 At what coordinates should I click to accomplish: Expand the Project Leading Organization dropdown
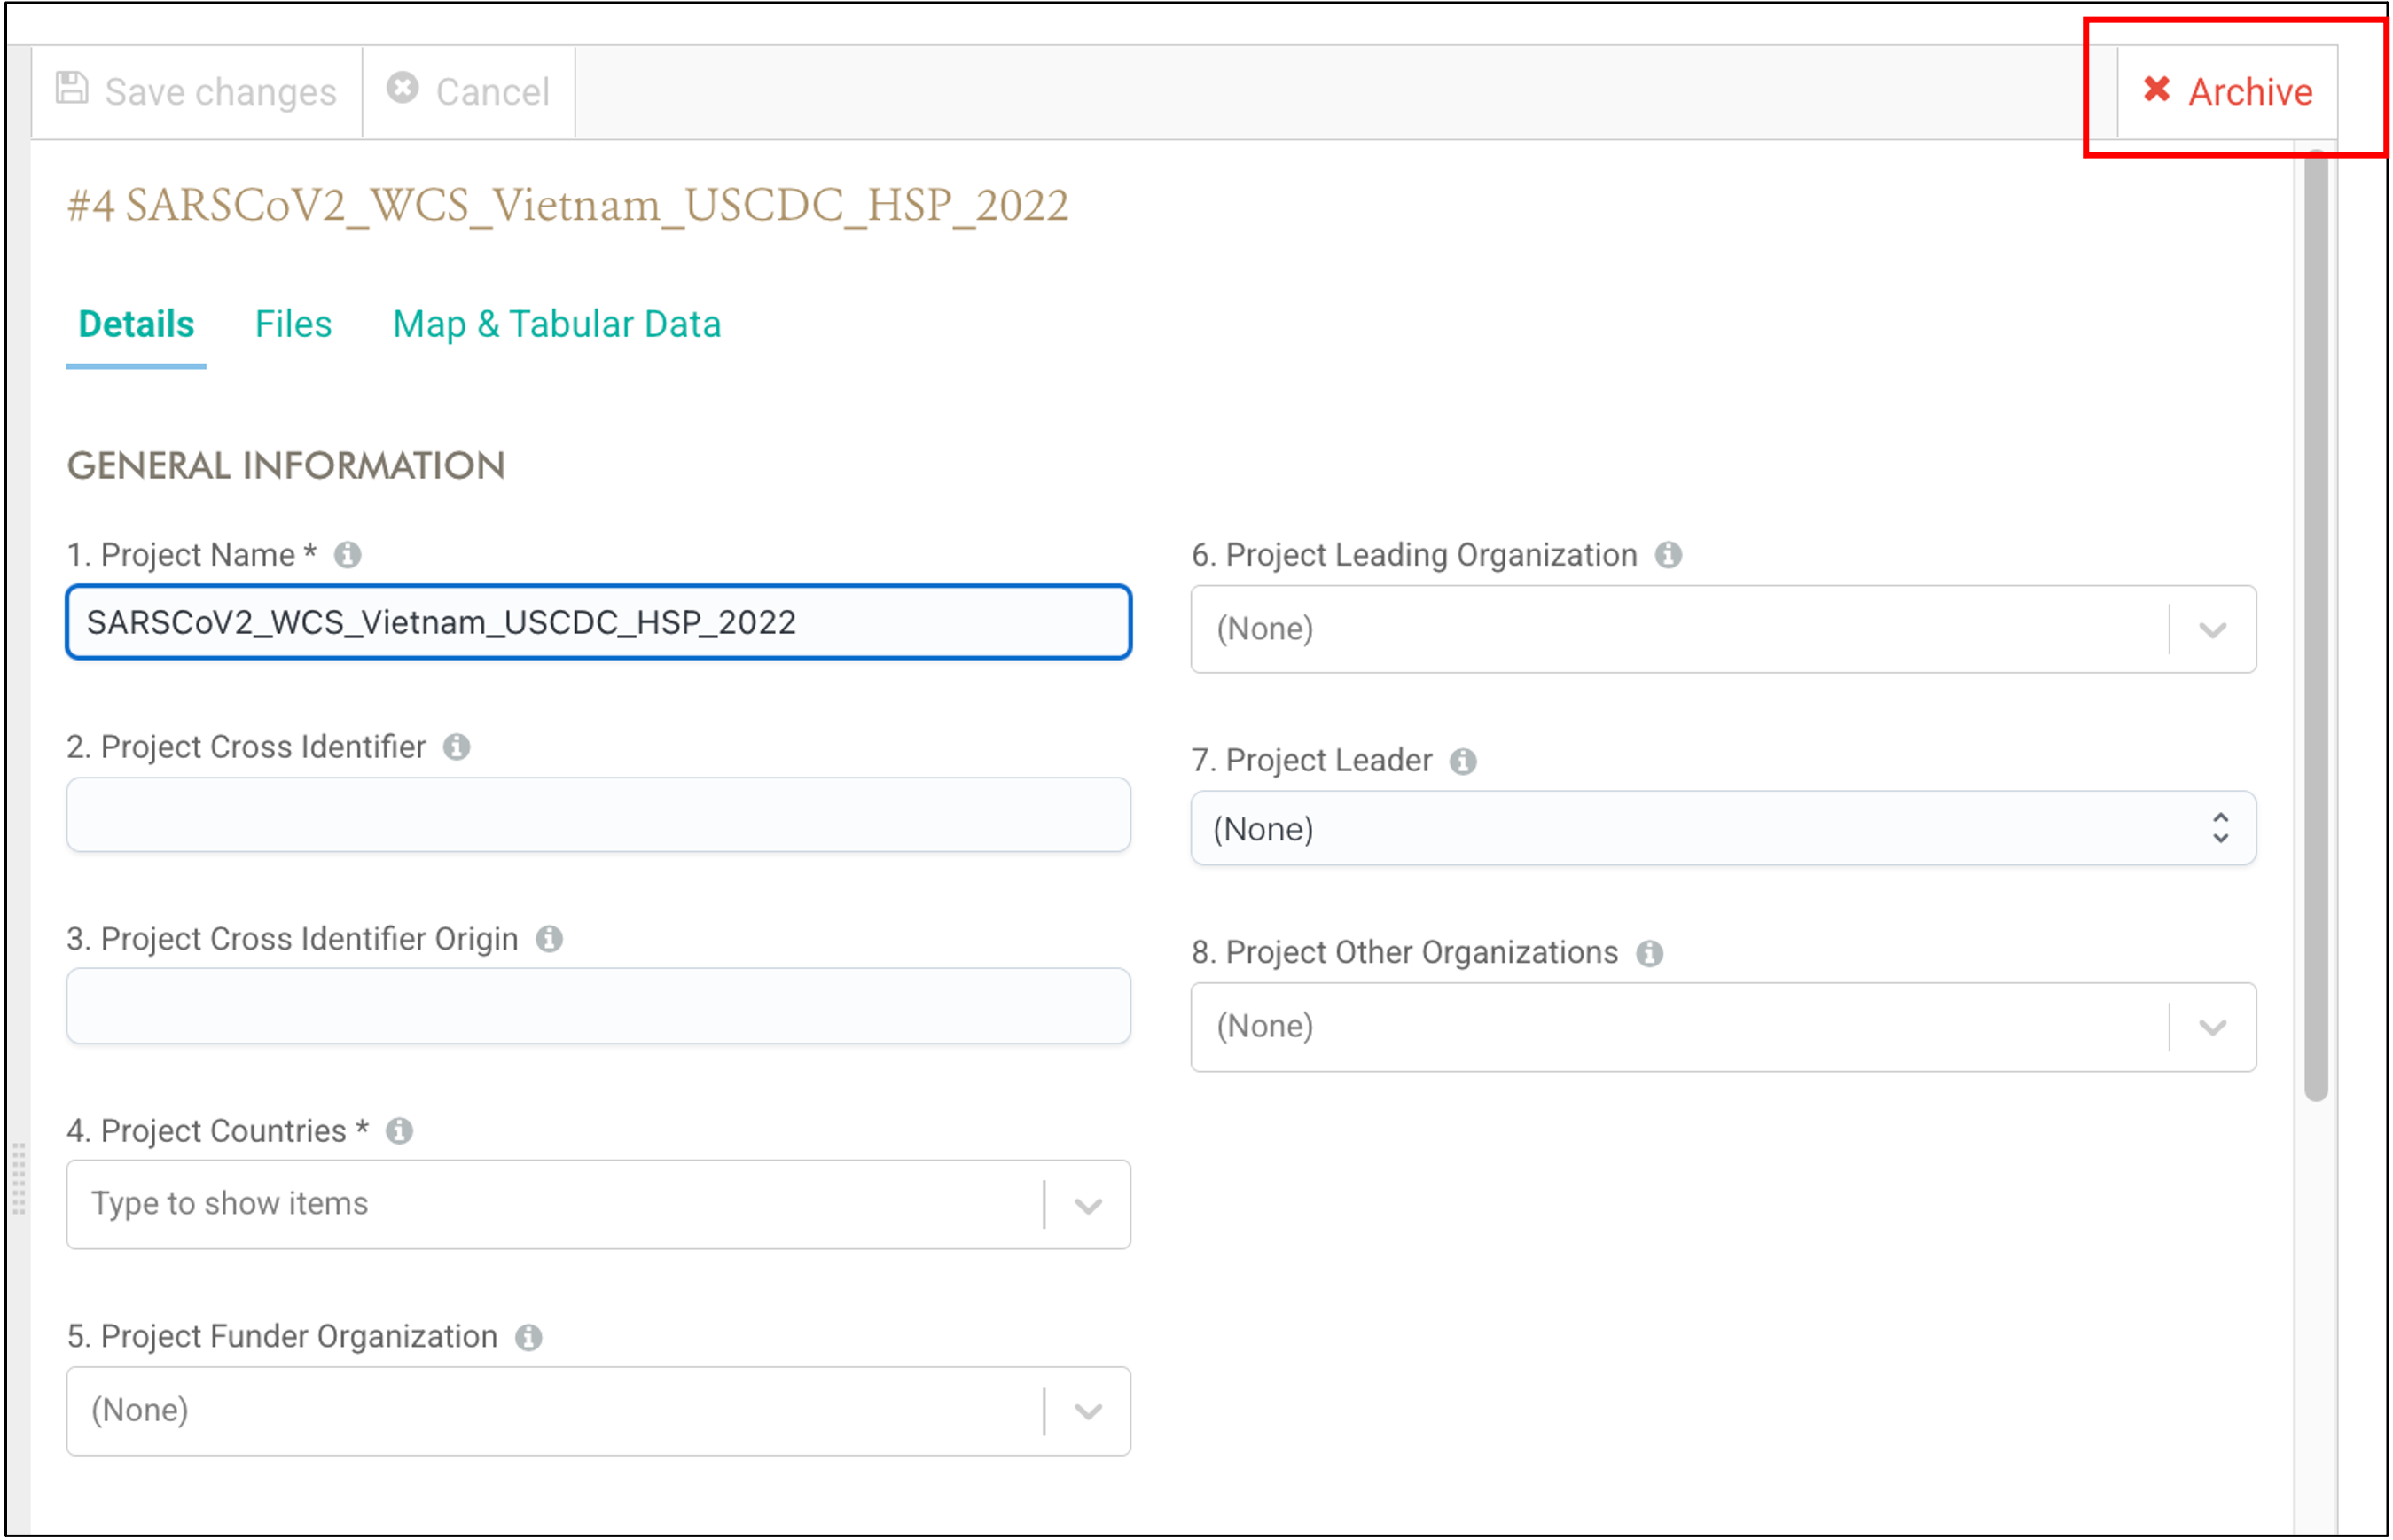(x=2212, y=630)
